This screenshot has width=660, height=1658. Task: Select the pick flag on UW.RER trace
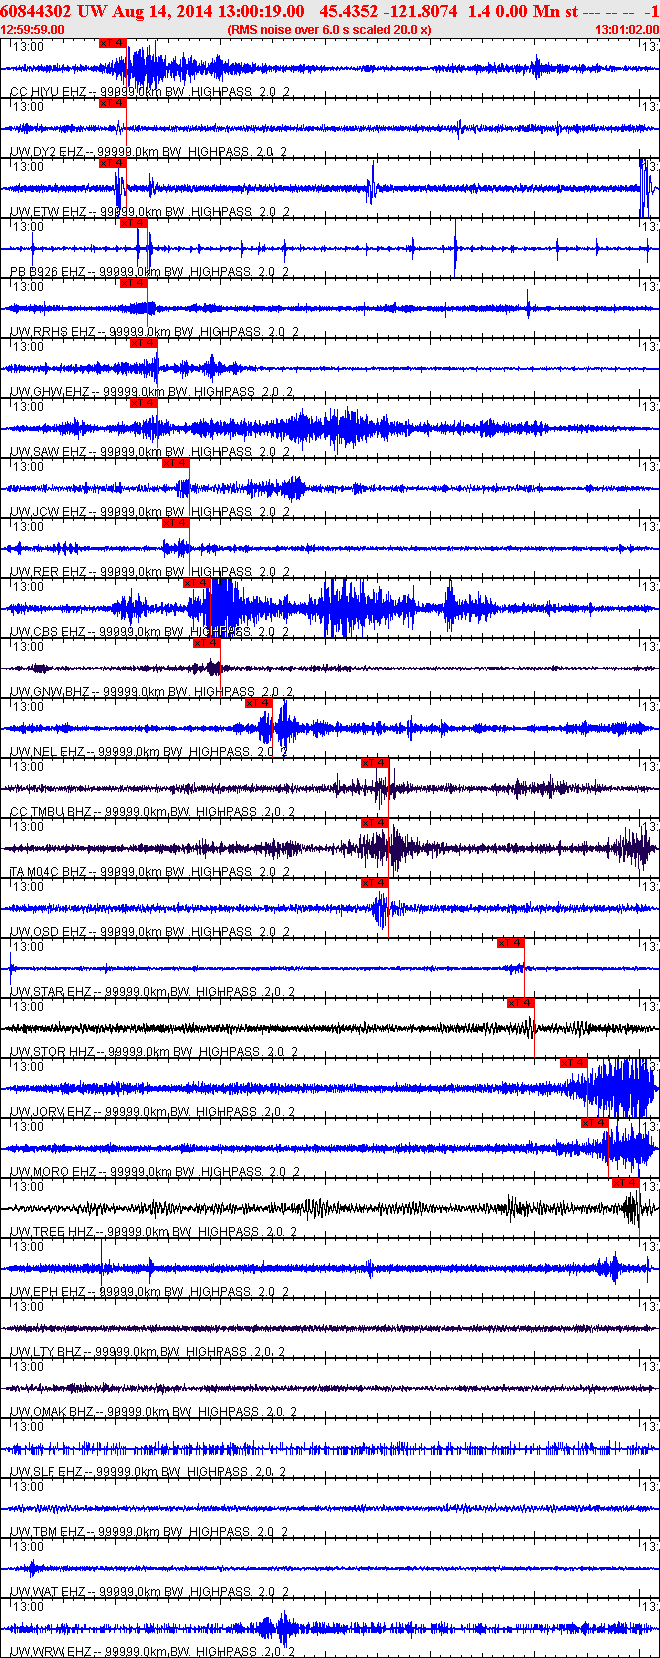tap(176, 523)
